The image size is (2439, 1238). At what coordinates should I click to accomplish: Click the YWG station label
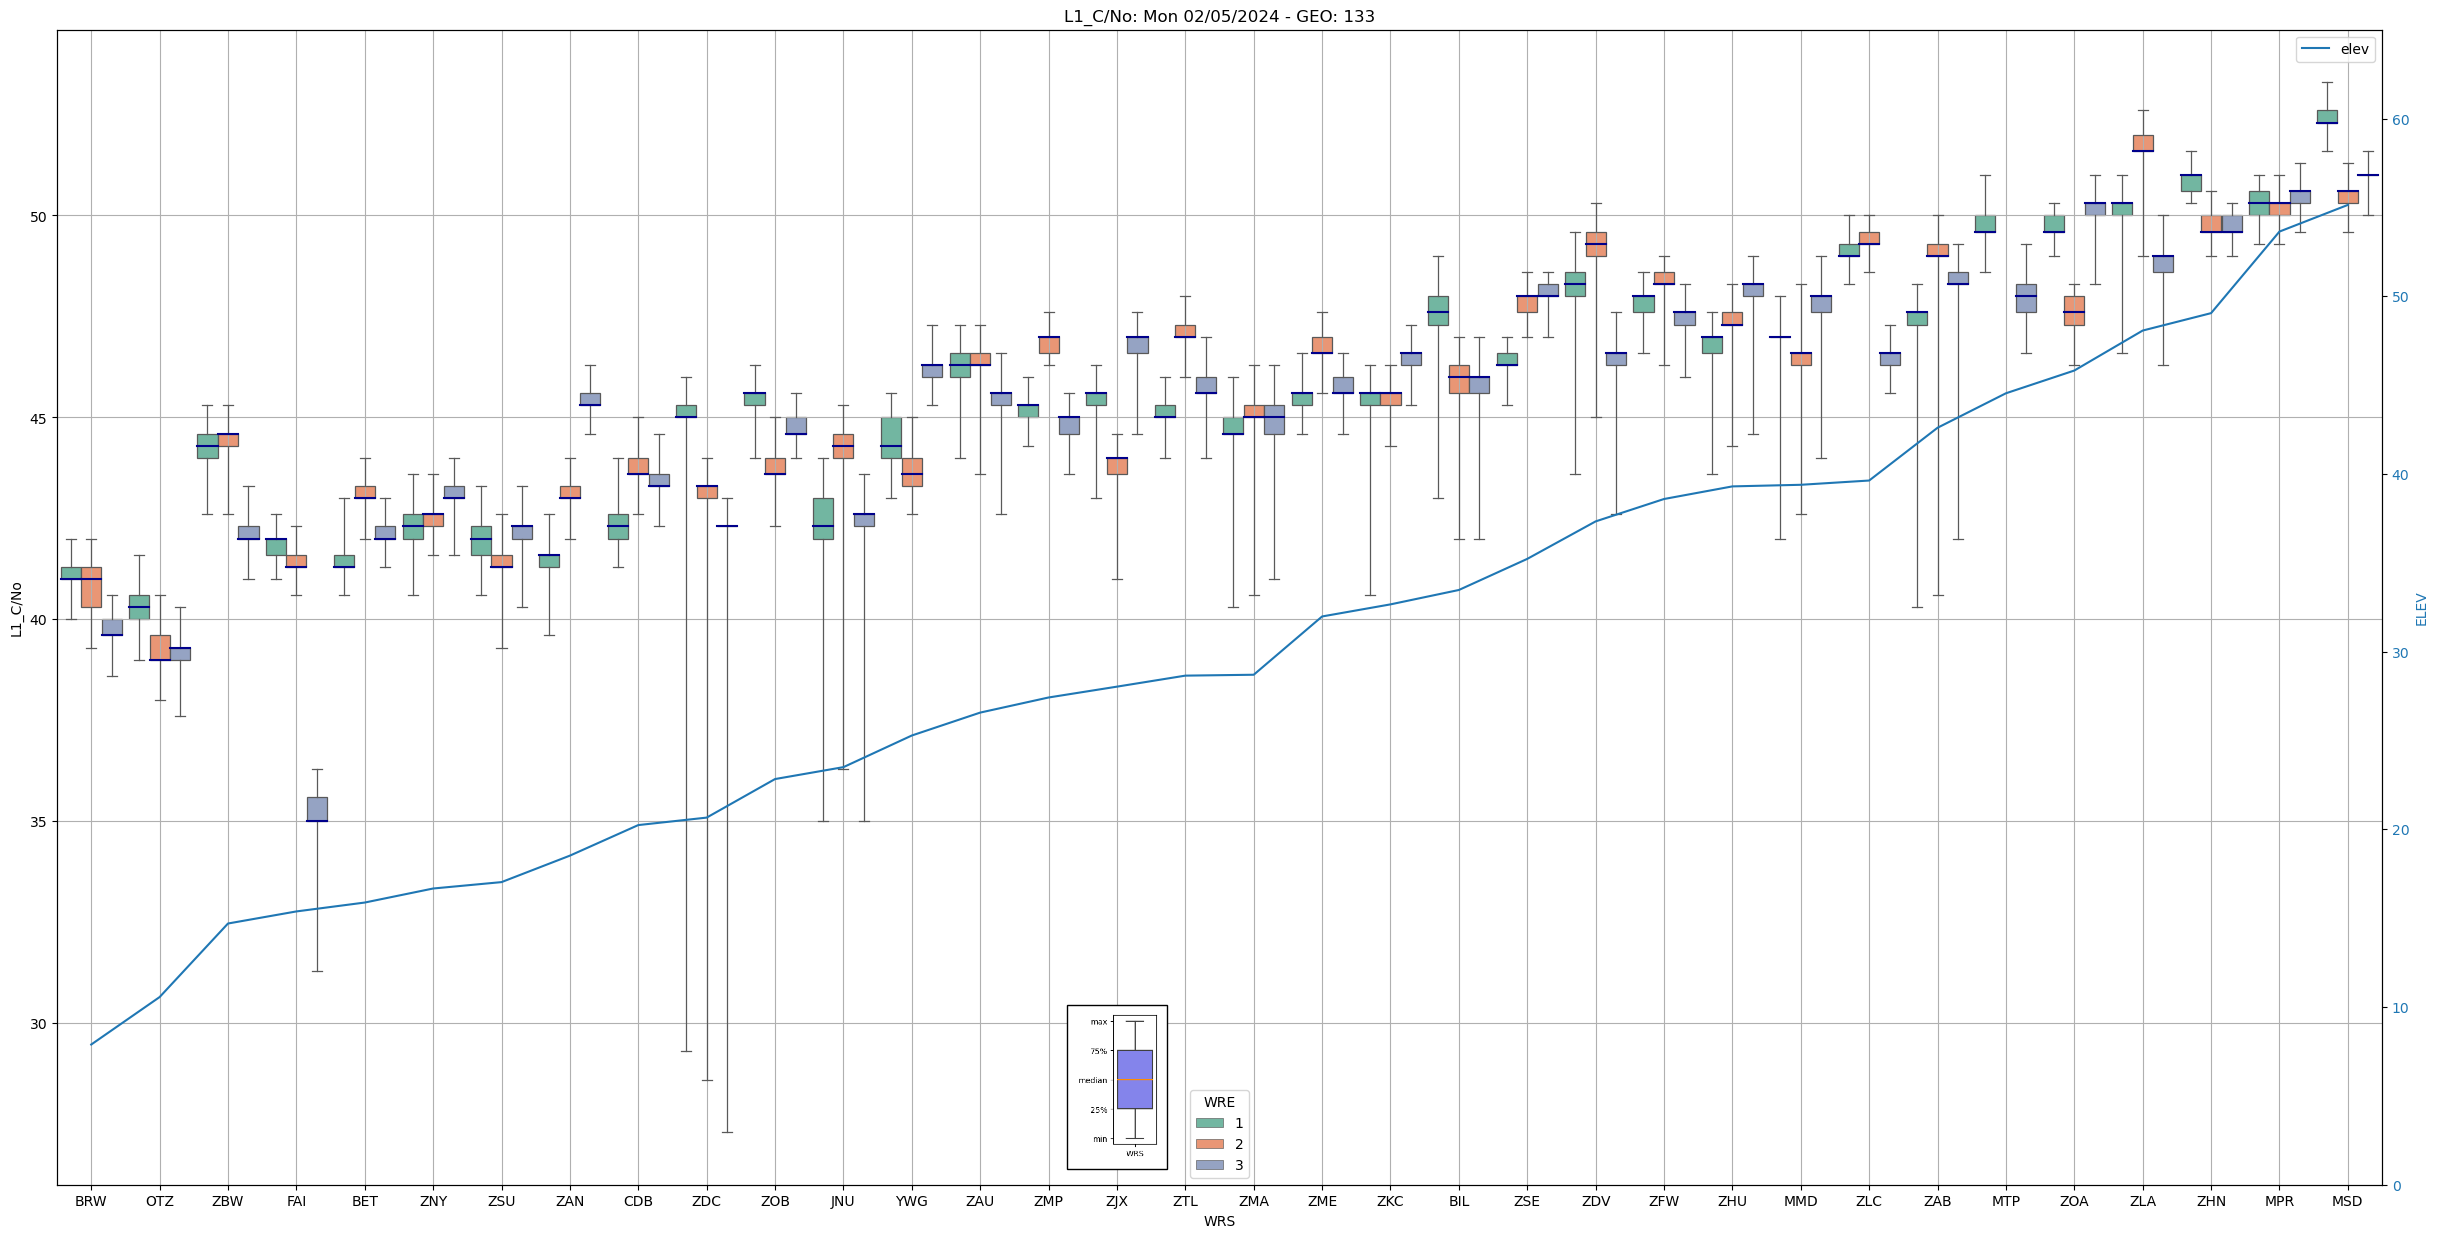[x=912, y=1201]
